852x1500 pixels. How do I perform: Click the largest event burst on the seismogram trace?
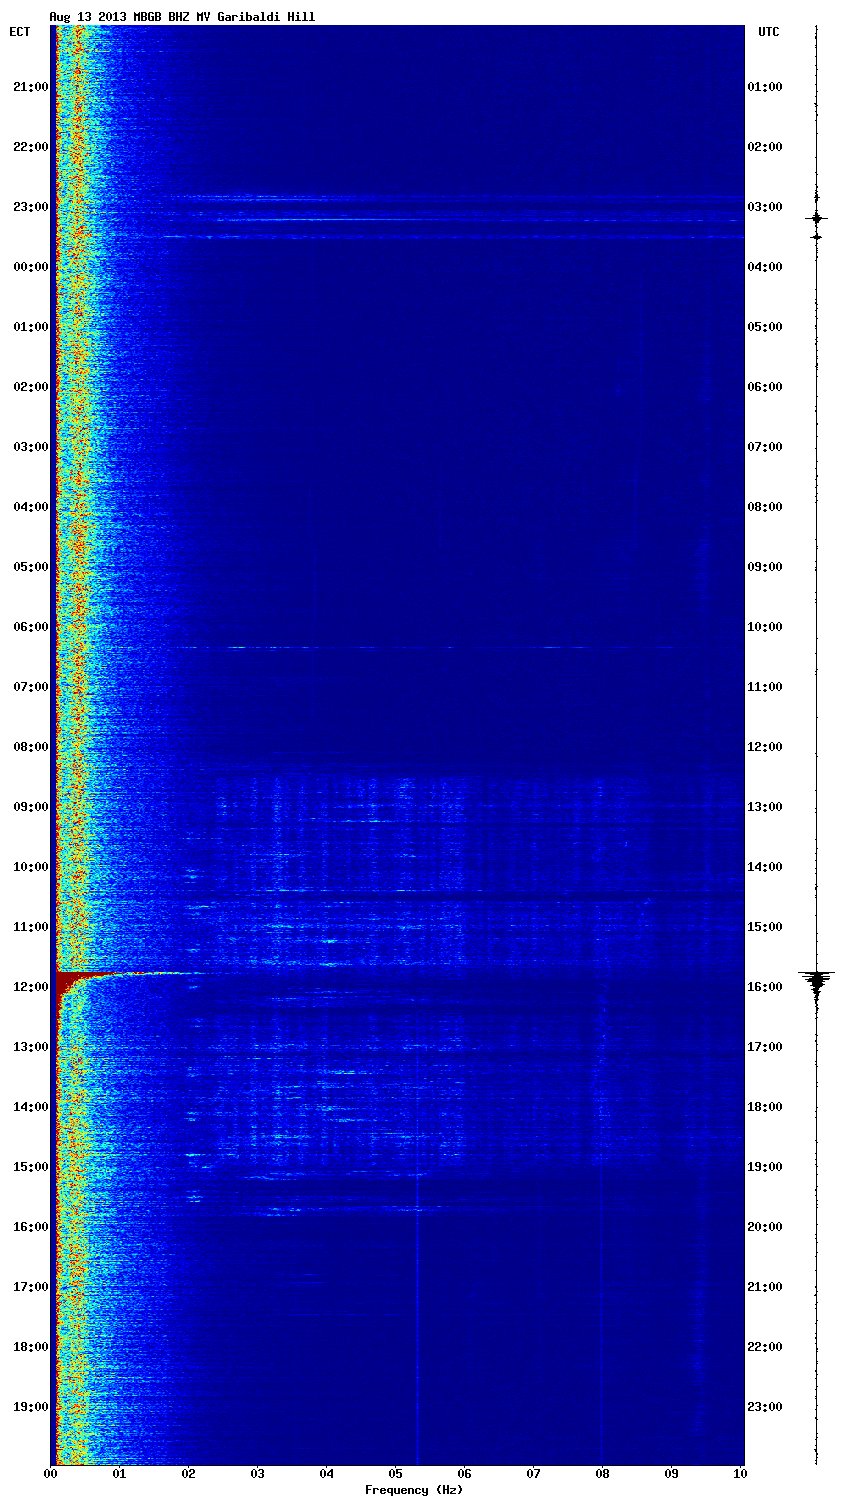pyautogui.click(x=817, y=982)
